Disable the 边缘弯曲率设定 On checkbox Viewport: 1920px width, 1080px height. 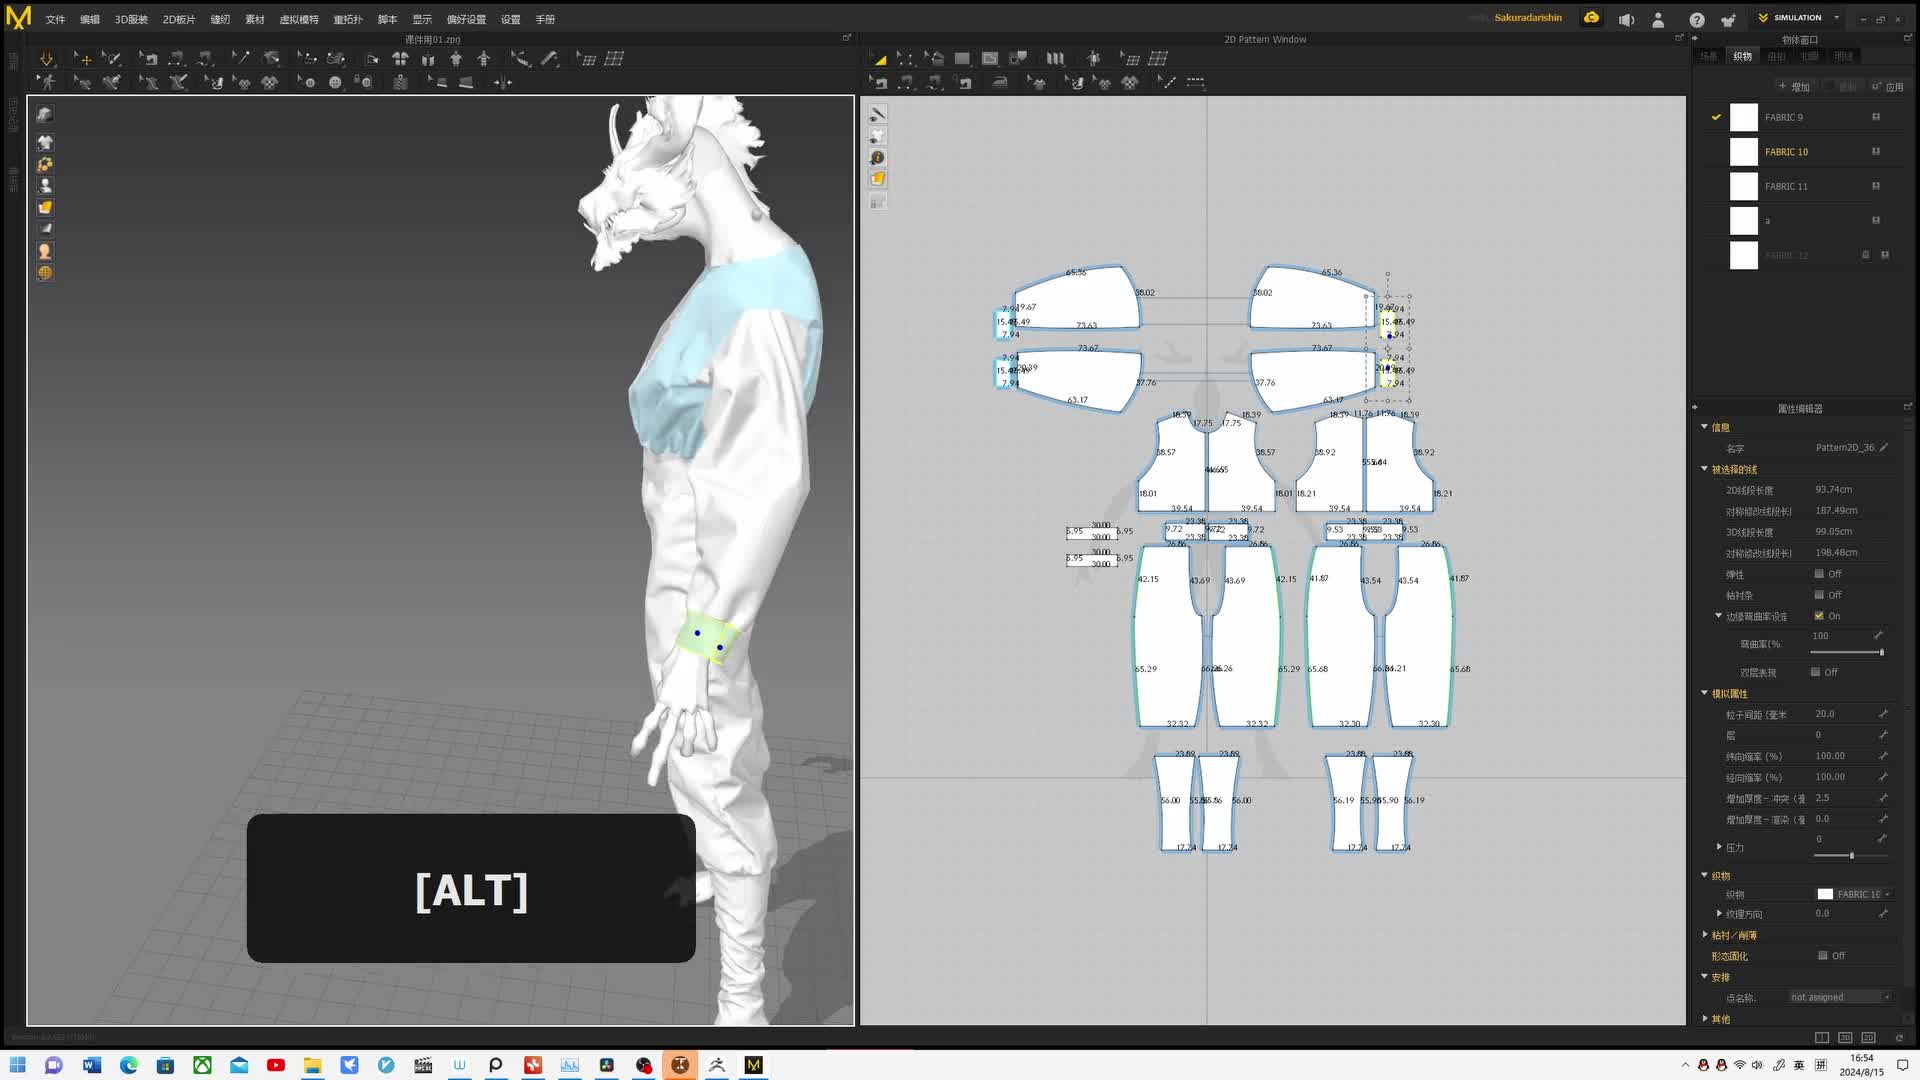pyautogui.click(x=1819, y=616)
